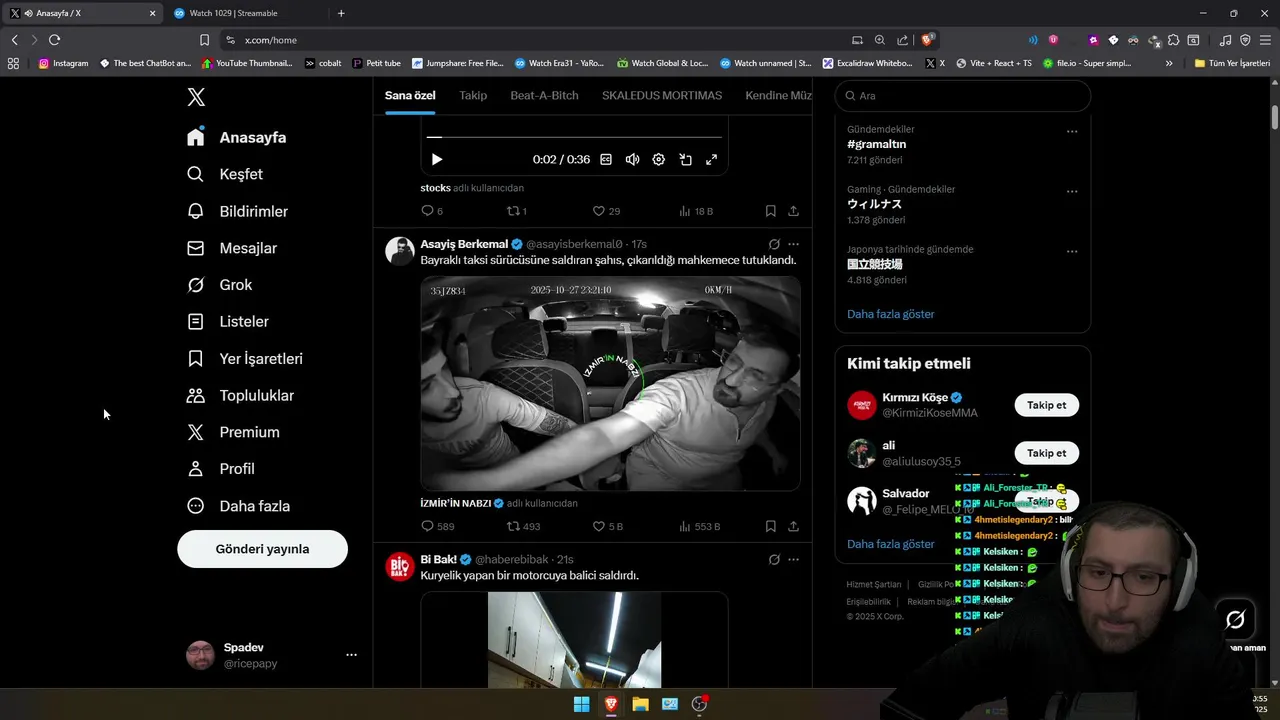
Task: Open Bi Bak! profile name
Action: [x=438, y=559]
